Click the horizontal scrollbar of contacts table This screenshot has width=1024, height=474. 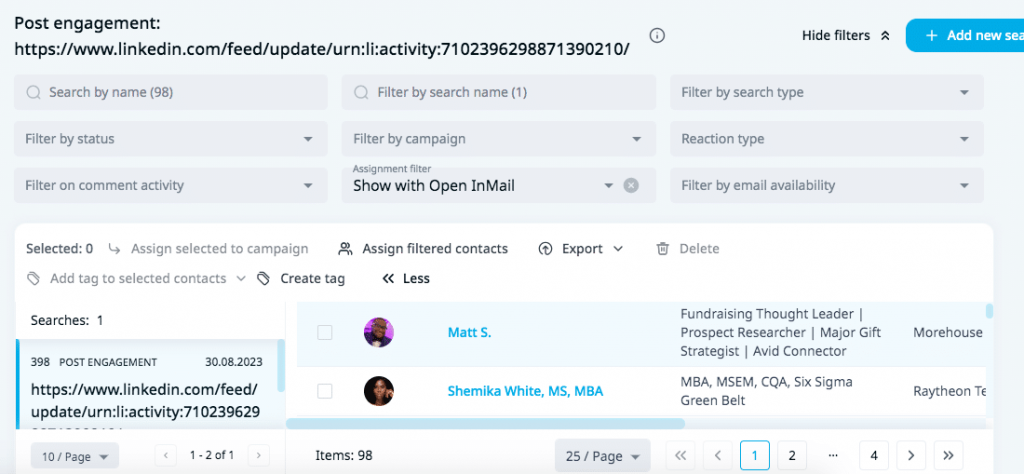485,423
